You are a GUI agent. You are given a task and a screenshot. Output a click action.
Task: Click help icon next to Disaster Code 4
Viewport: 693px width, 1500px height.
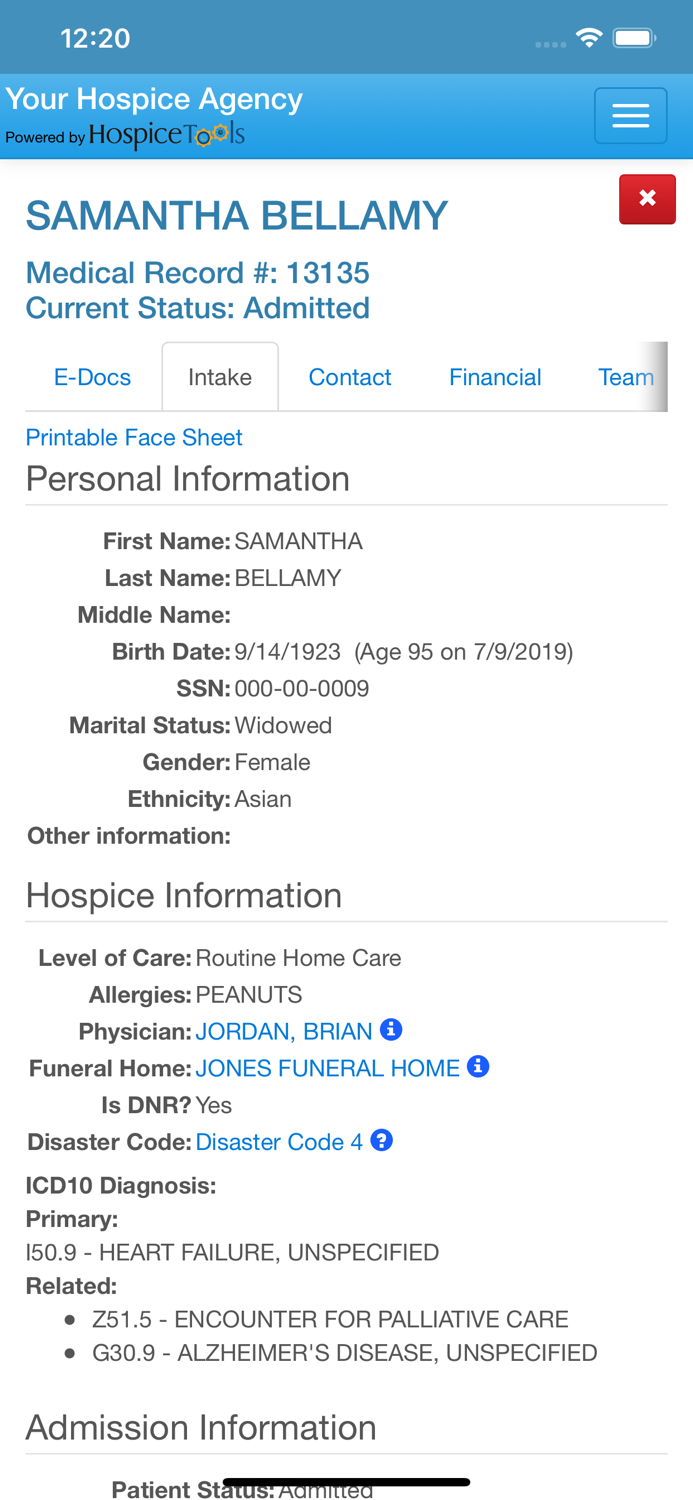[381, 1140]
